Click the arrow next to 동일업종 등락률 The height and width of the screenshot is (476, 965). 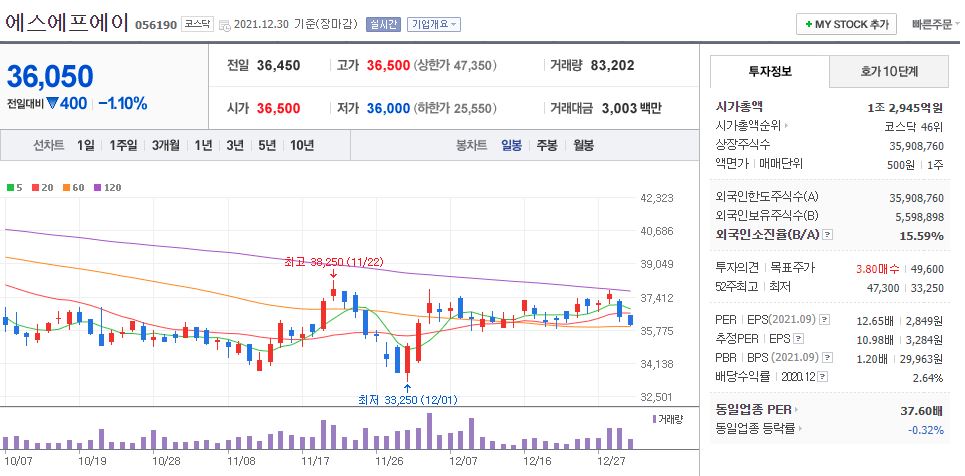point(800,429)
